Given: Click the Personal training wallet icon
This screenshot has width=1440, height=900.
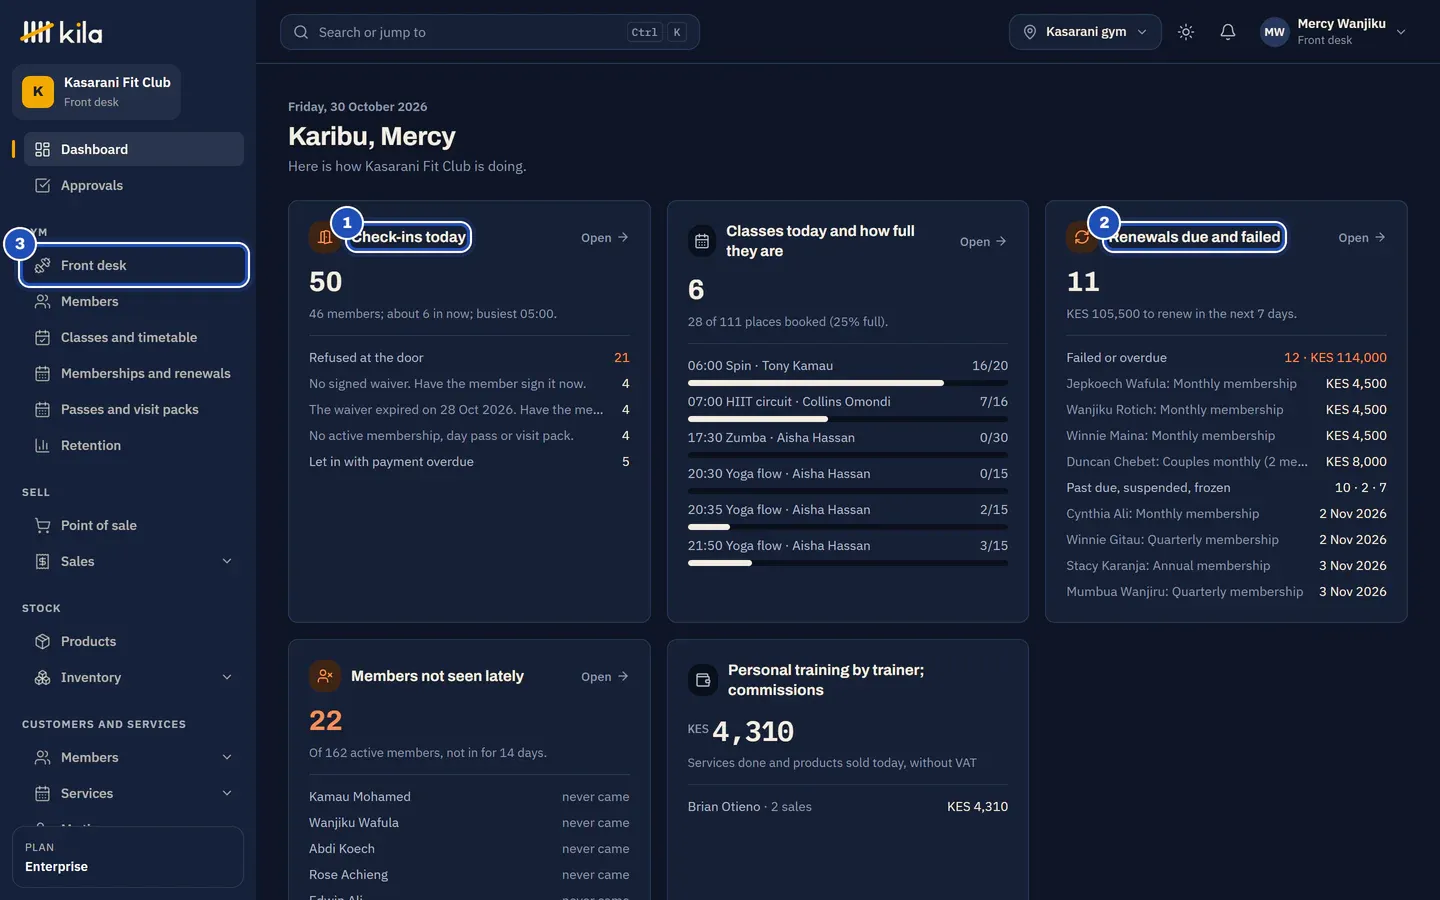Looking at the screenshot, I should coord(703,680).
